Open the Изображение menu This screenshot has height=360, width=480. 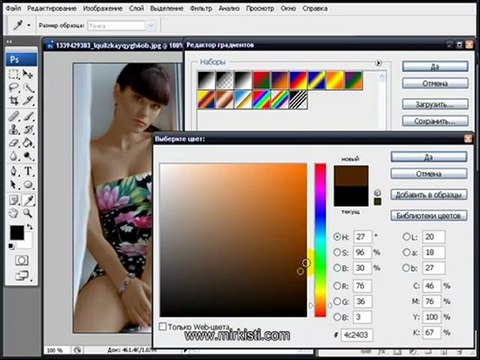102,8
